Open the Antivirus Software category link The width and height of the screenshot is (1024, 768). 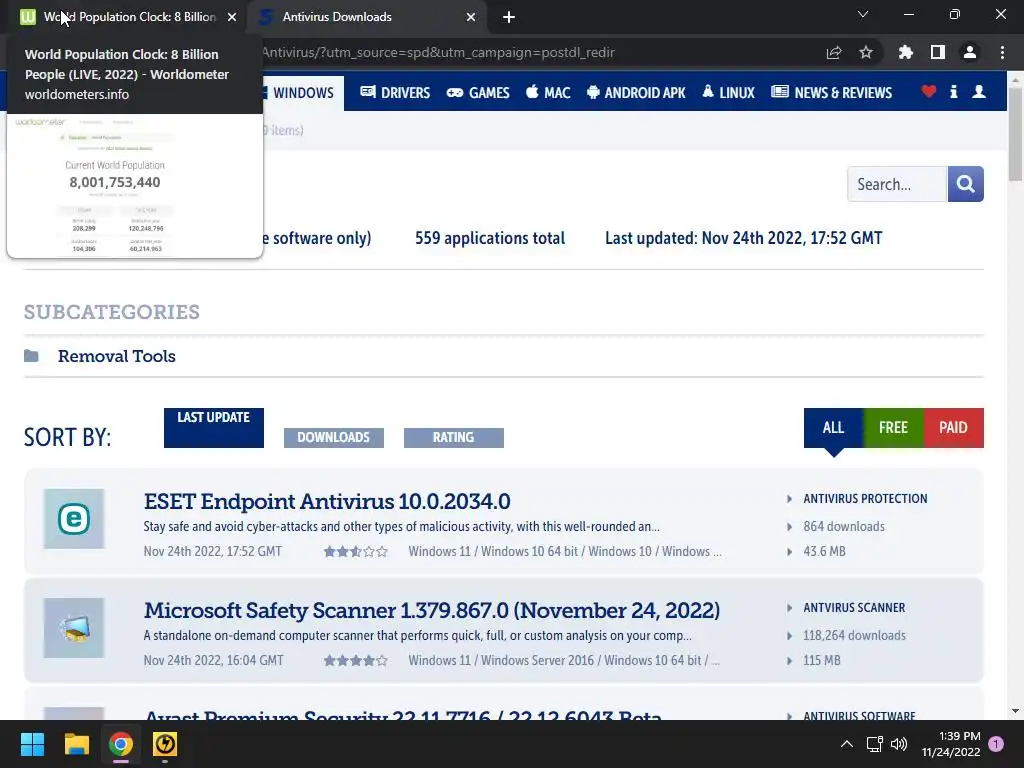(859, 715)
